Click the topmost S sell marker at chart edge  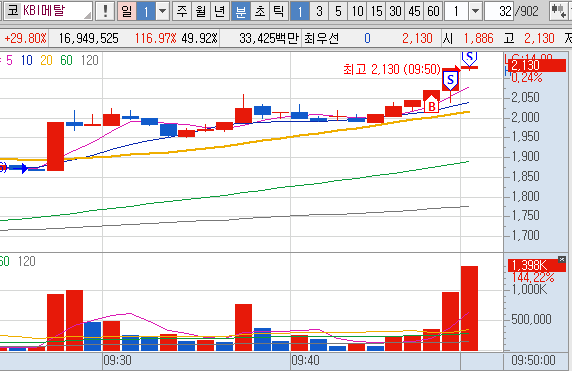469,58
